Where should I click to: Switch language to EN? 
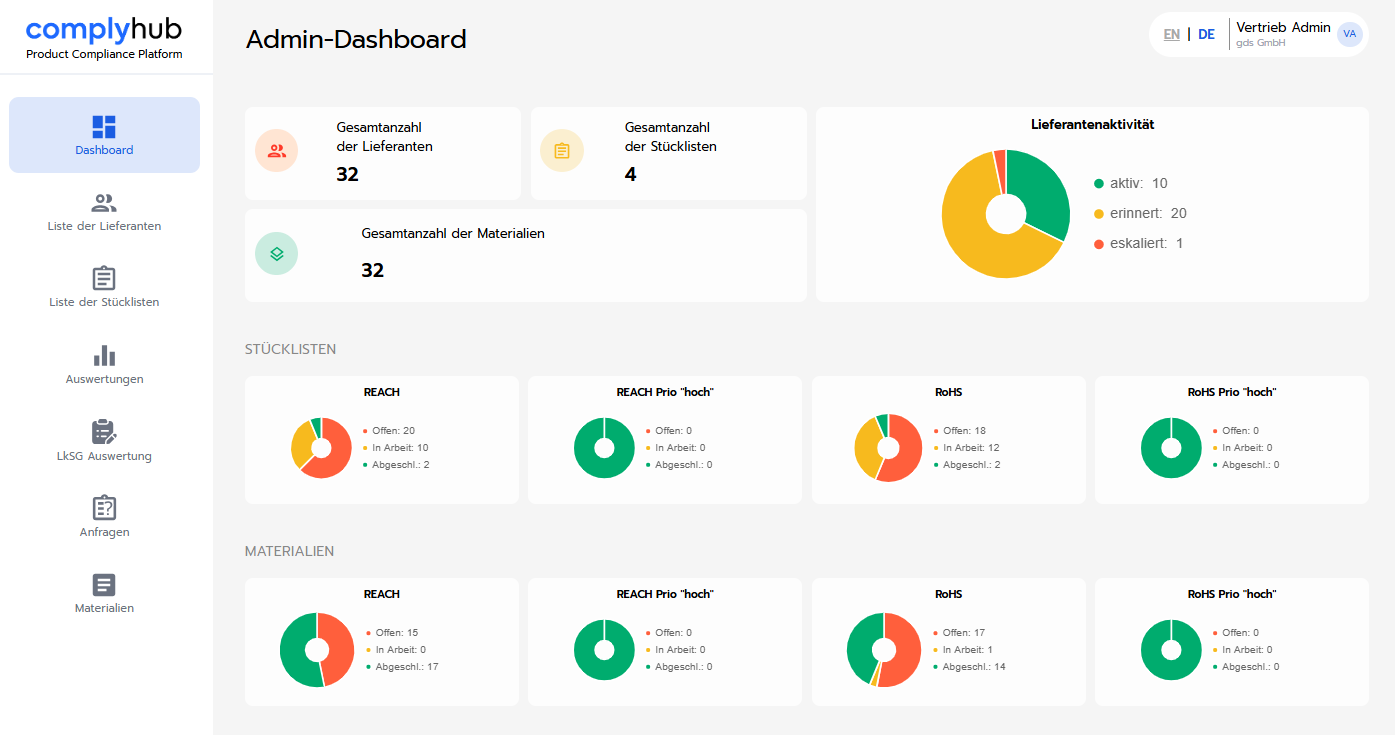point(1172,34)
